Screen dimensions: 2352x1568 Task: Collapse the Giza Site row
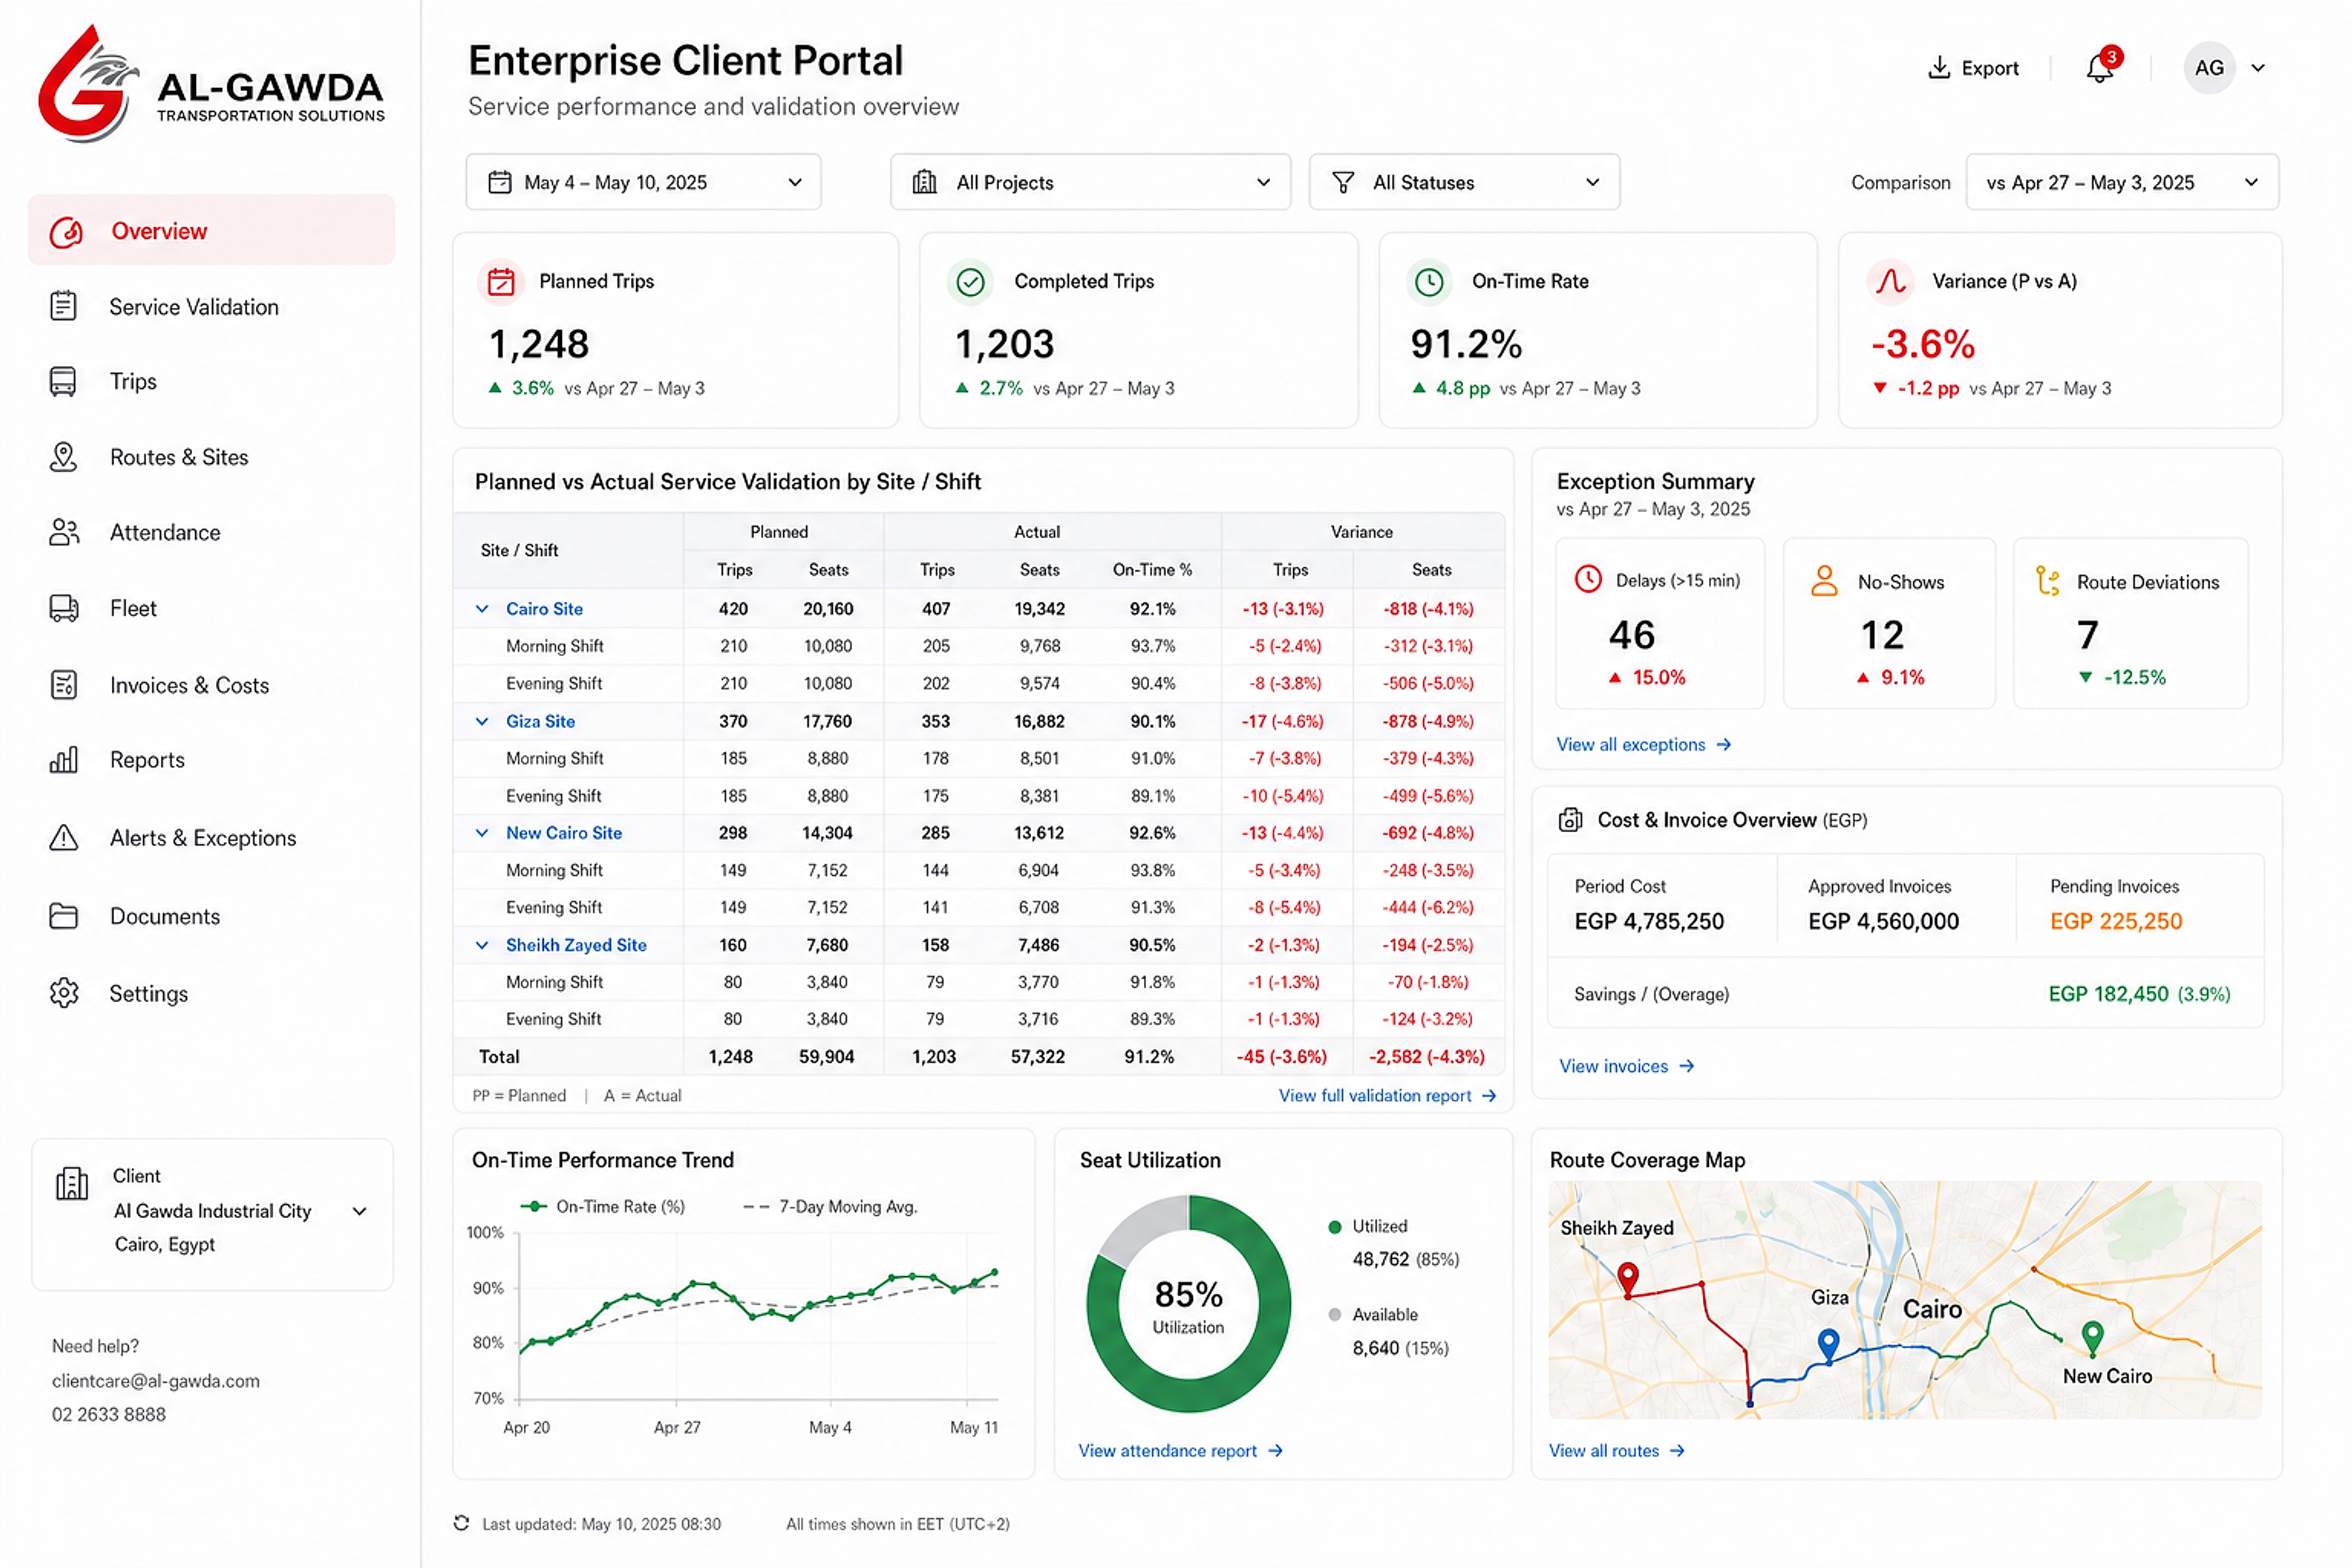point(482,721)
